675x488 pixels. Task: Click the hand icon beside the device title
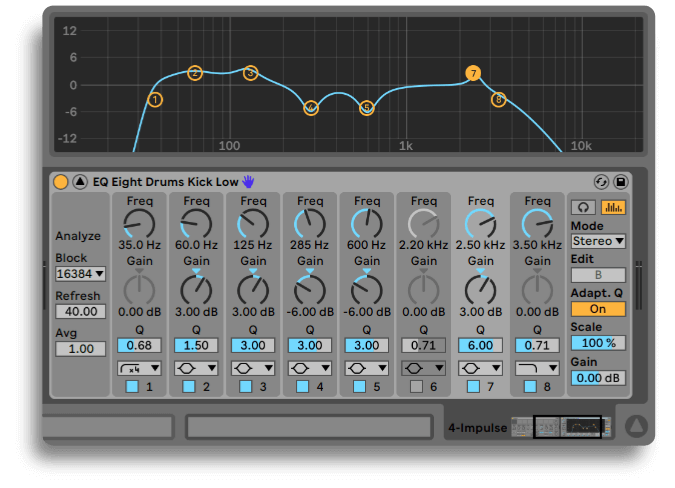point(248,182)
